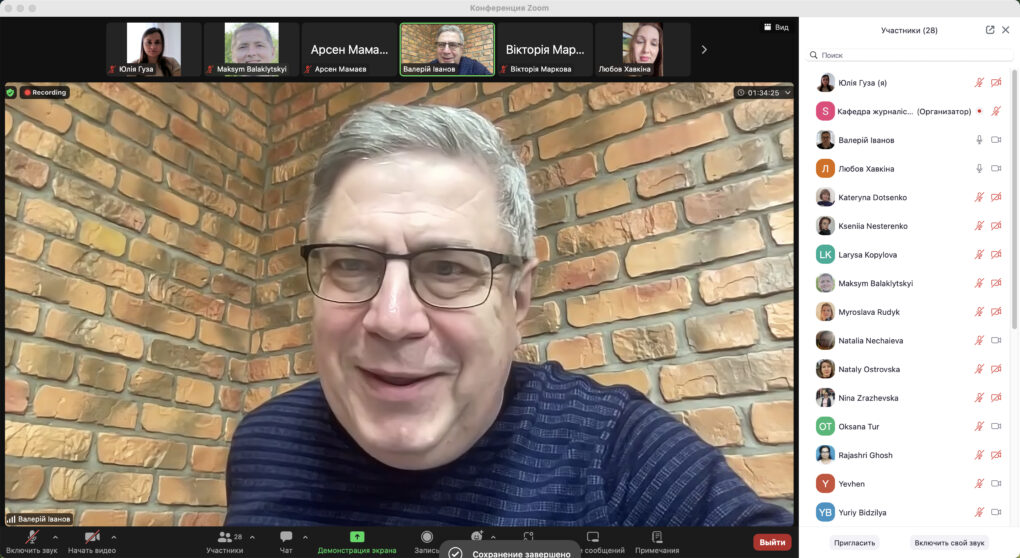The image size is (1020, 558).
Task: Click the signal bars icon beside Валерій Іванов label
Action: click(11, 519)
